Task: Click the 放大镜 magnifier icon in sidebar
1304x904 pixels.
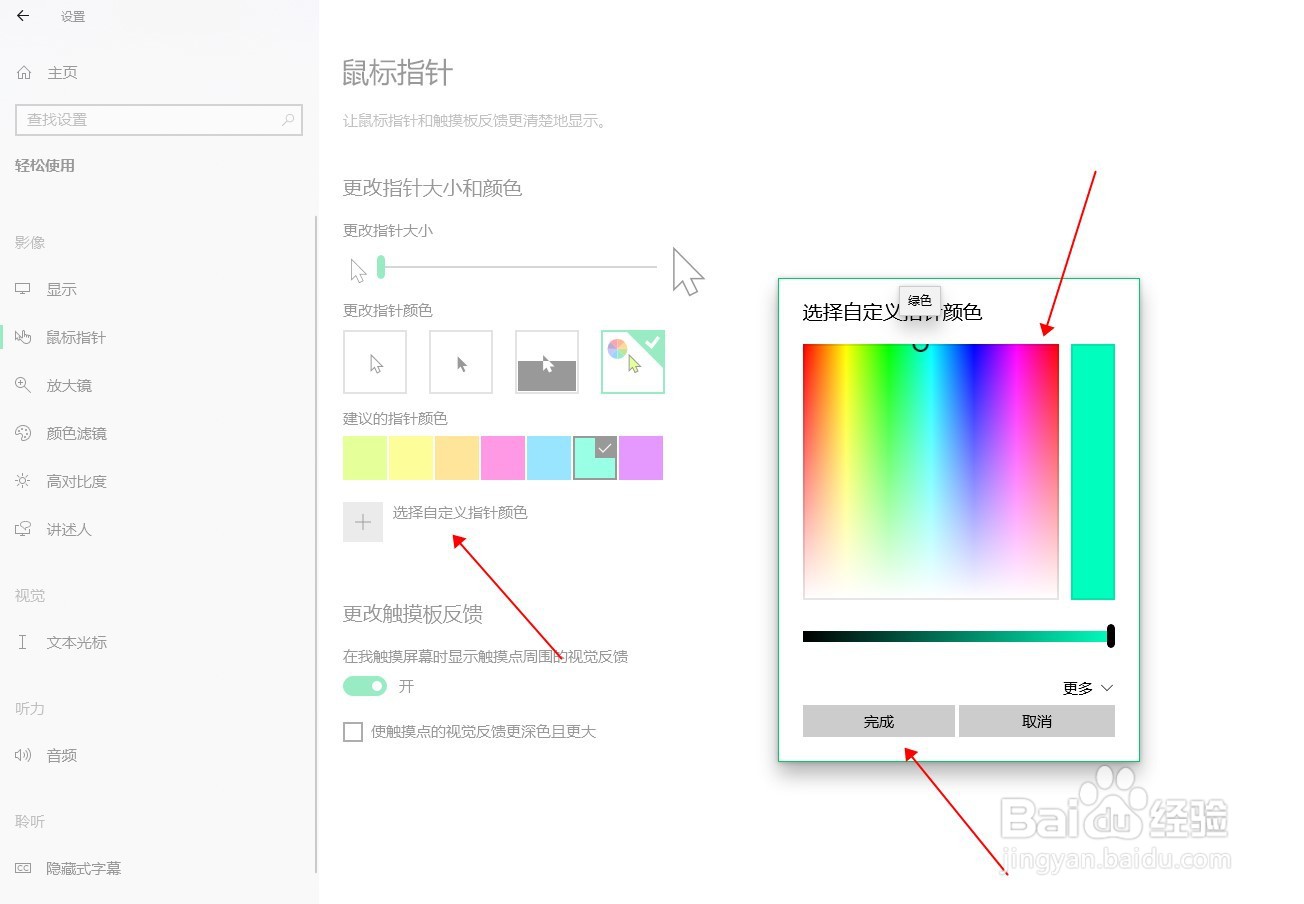Action: pyautogui.click(x=23, y=385)
